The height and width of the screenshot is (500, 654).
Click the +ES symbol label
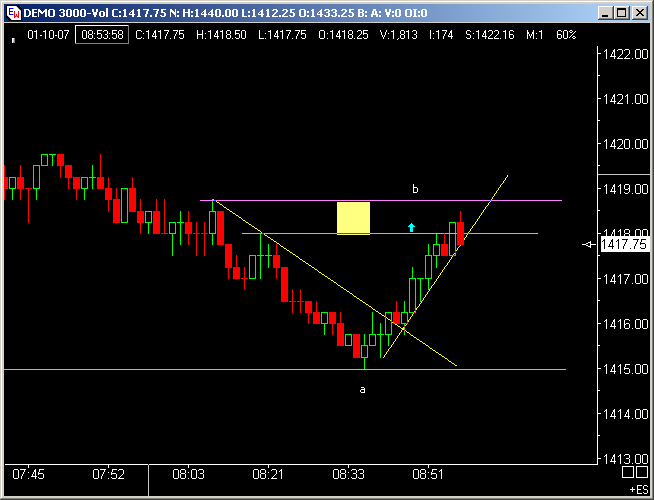click(x=638, y=490)
